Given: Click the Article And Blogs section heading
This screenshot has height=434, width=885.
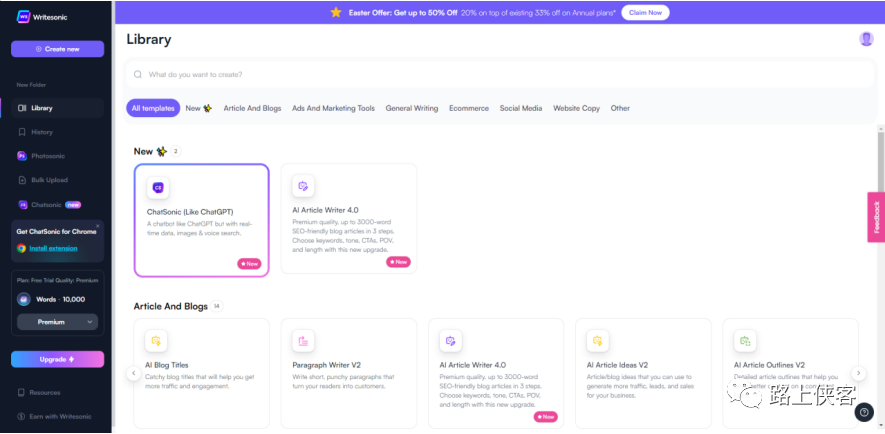Looking at the screenshot, I should [170, 306].
